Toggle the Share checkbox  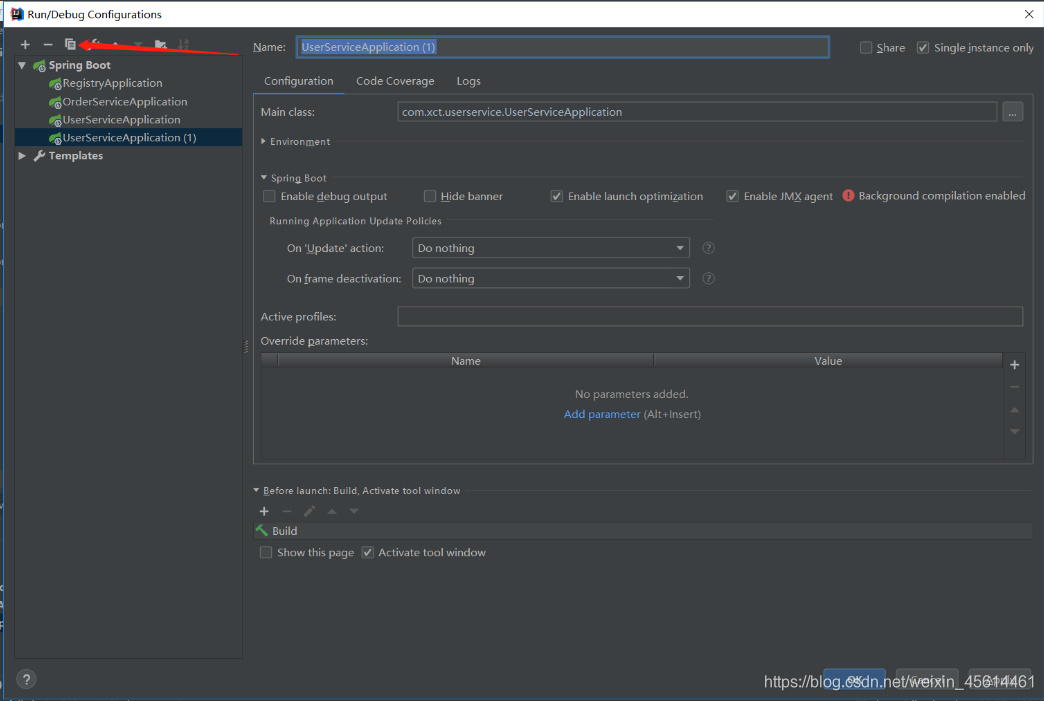point(866,48)
